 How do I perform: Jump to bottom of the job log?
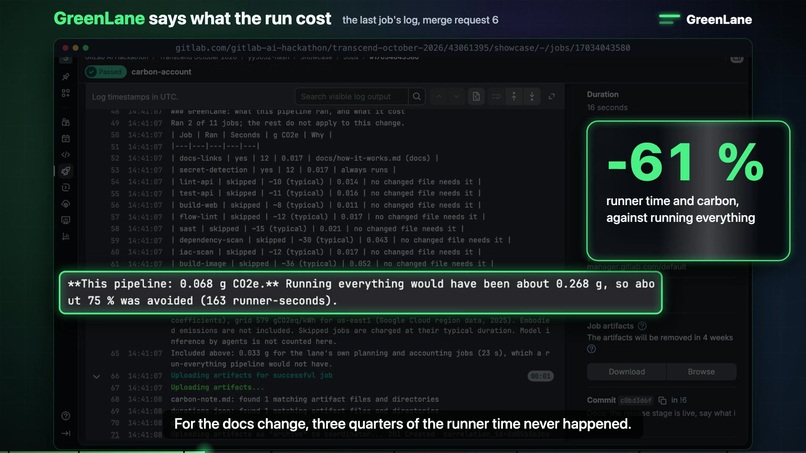pos(532,97)
